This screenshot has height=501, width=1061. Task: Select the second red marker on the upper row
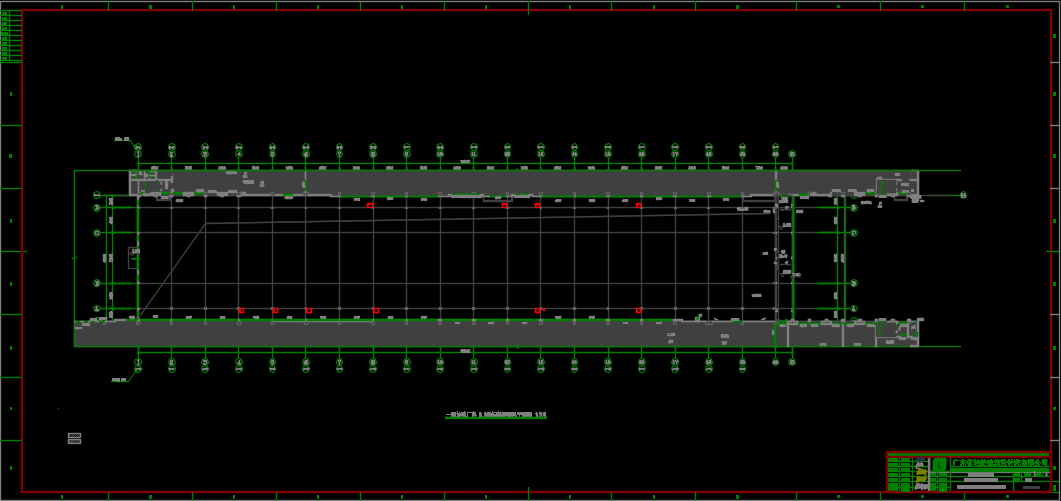coord(504,205)
